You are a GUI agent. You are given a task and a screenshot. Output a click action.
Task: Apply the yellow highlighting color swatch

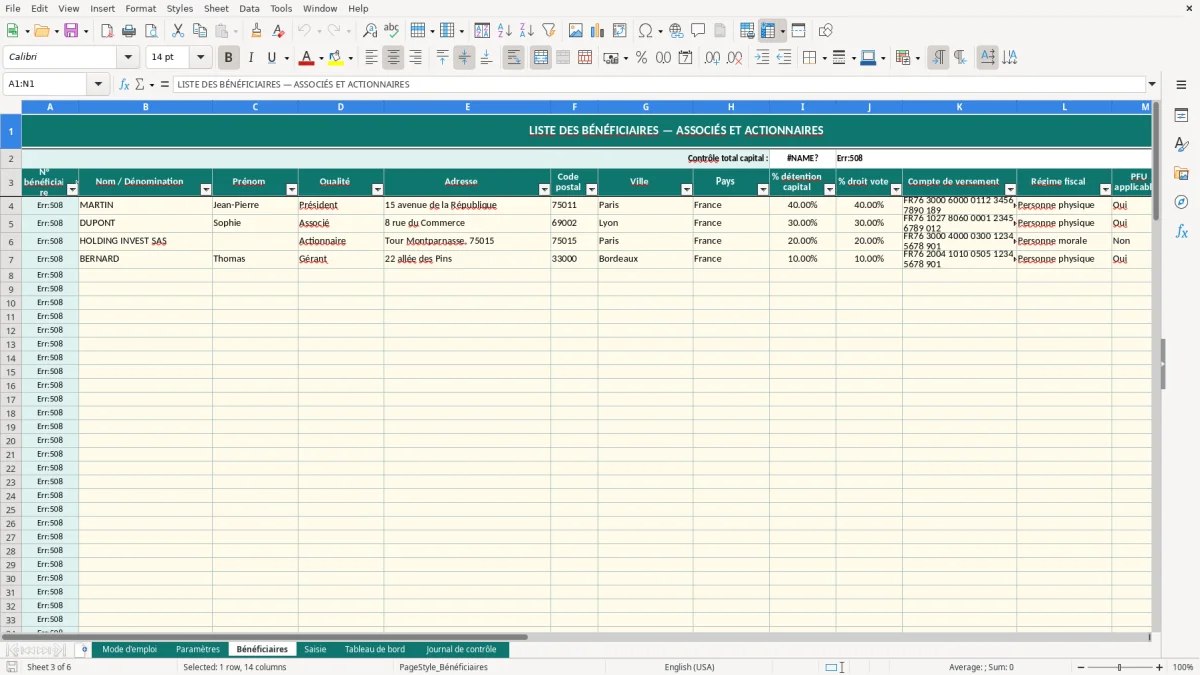(336, 58)
